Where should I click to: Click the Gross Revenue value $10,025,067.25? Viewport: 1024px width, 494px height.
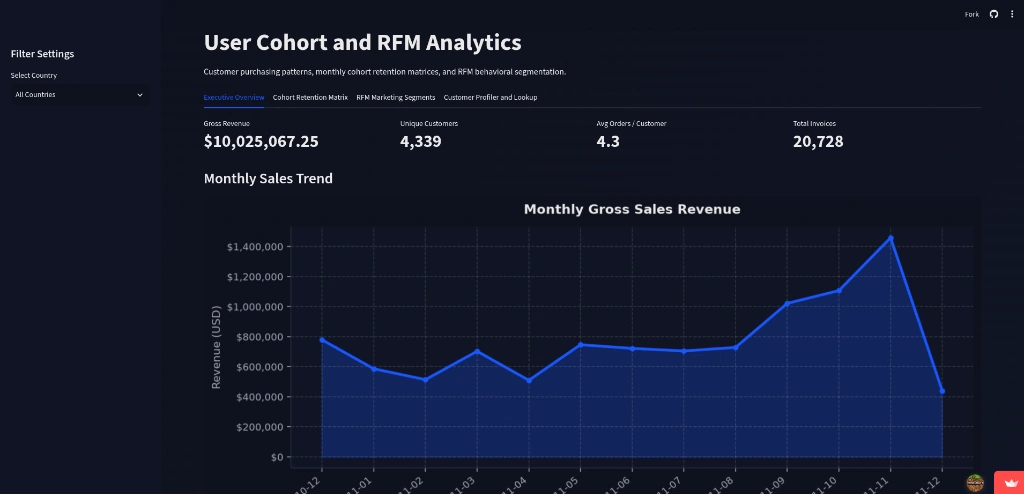pos(261,142)
